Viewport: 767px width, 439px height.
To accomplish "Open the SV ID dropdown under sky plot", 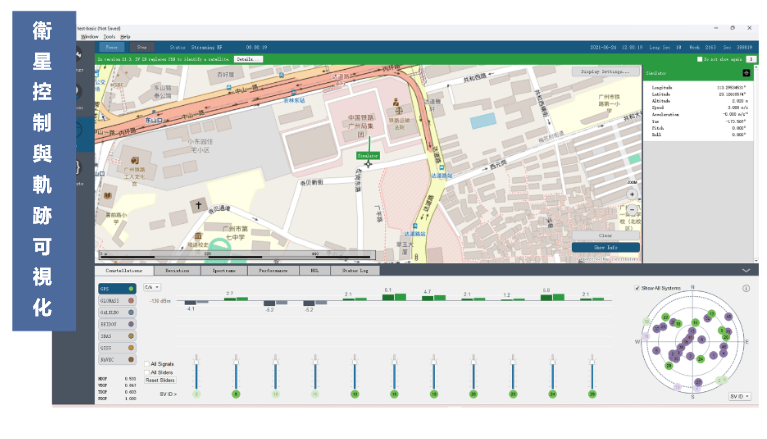I will (x=738, y=397).
